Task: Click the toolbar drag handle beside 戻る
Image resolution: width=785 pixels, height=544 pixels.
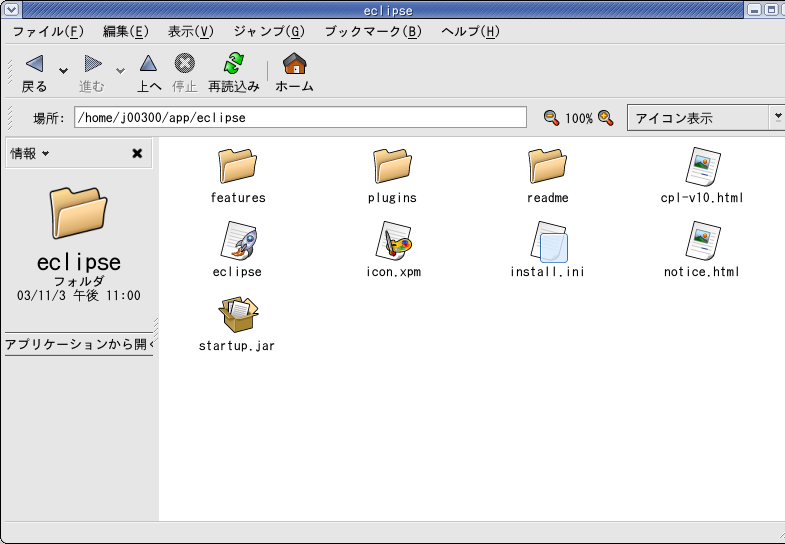Action: [x=9, y=73]
